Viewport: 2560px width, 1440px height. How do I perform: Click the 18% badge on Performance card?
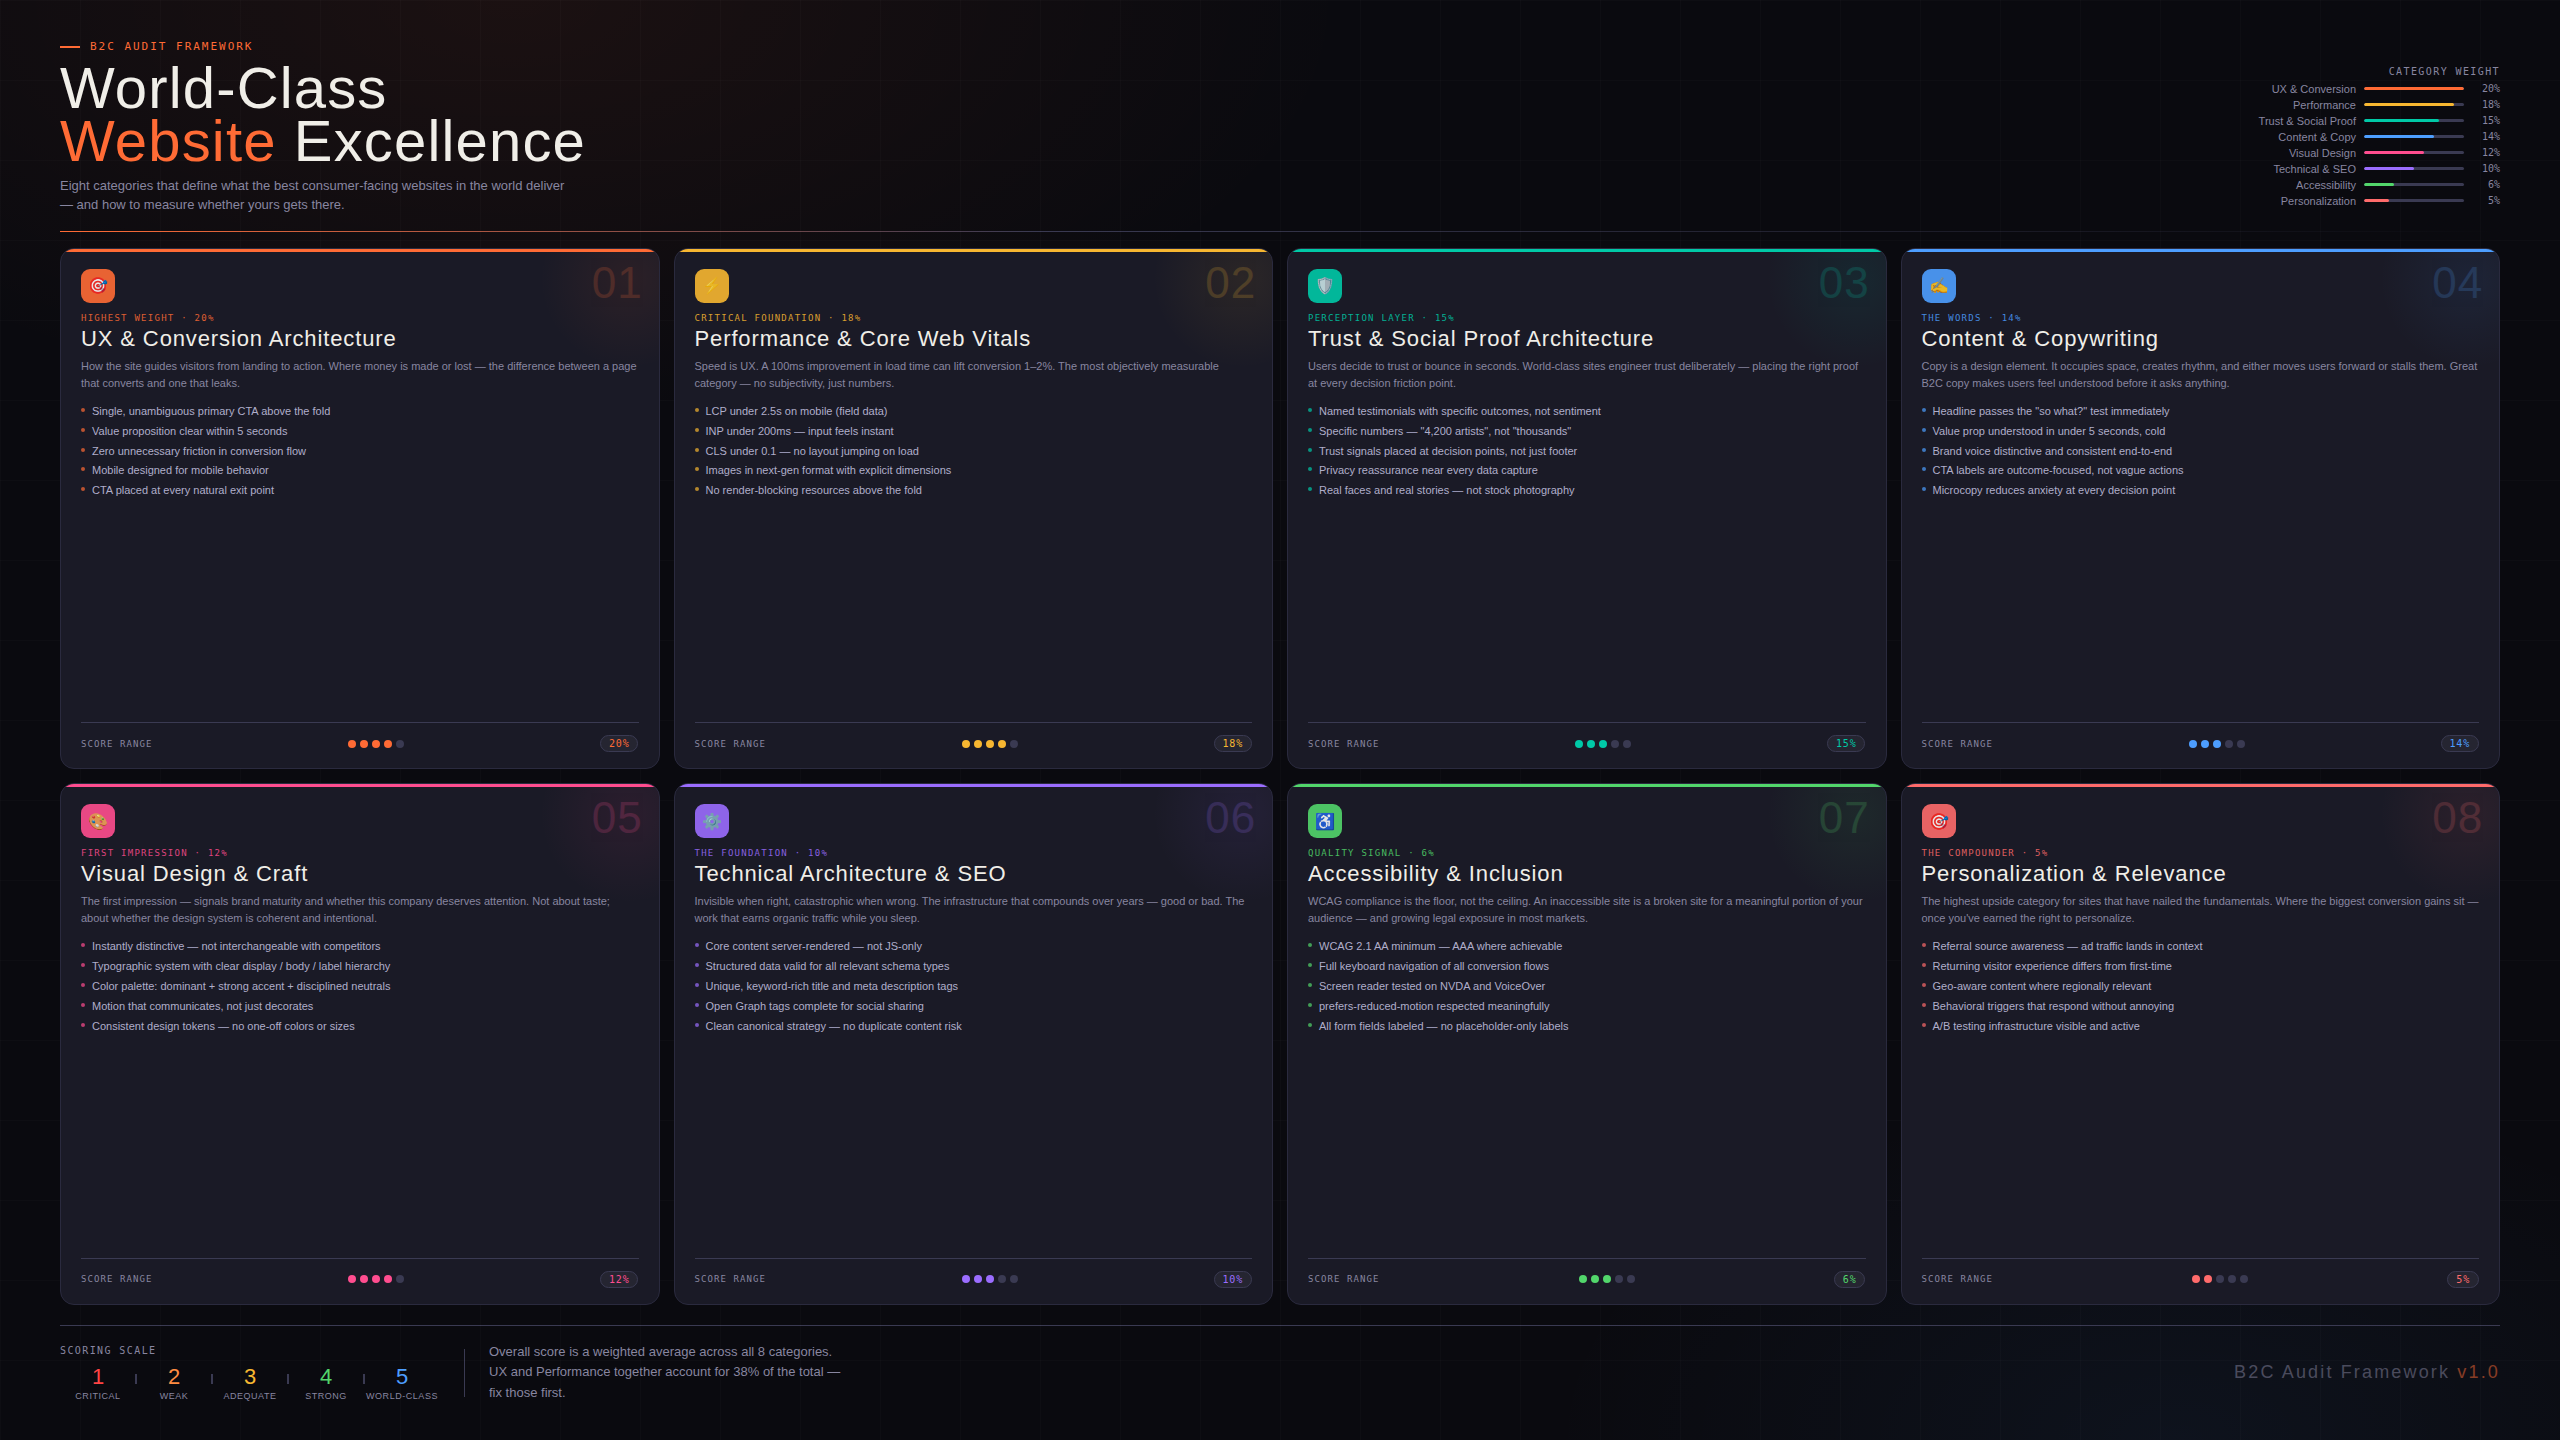(1232, 744)
